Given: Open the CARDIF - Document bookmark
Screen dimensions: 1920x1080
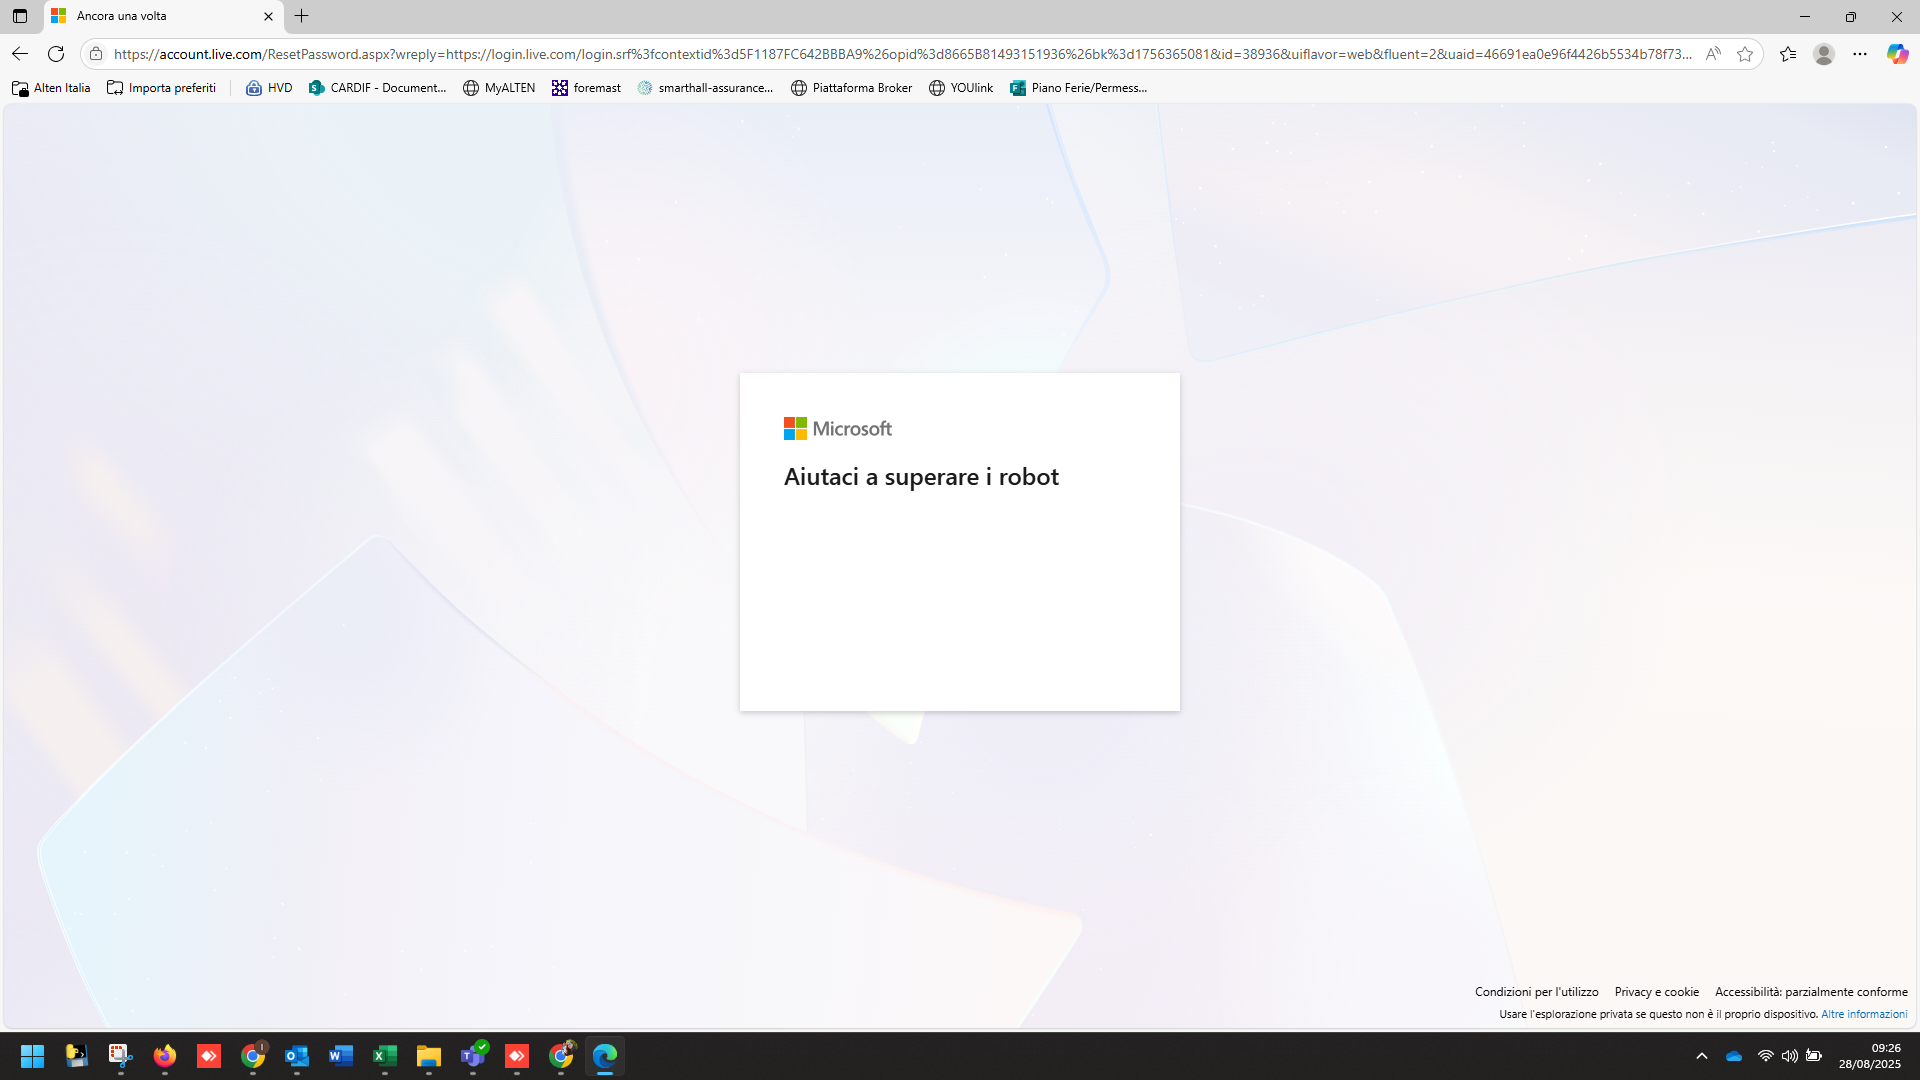Looking at the screenshot, I should tap(377, 88).
